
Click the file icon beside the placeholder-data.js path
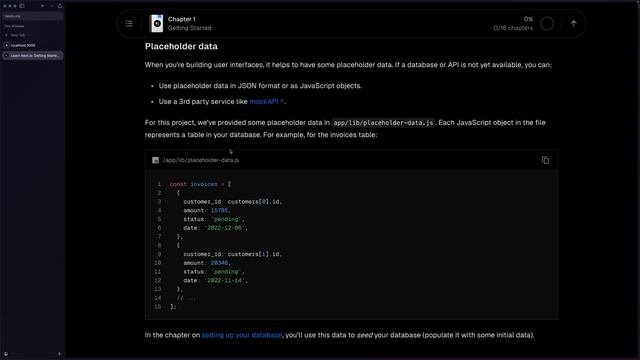[x=156, y=160]
